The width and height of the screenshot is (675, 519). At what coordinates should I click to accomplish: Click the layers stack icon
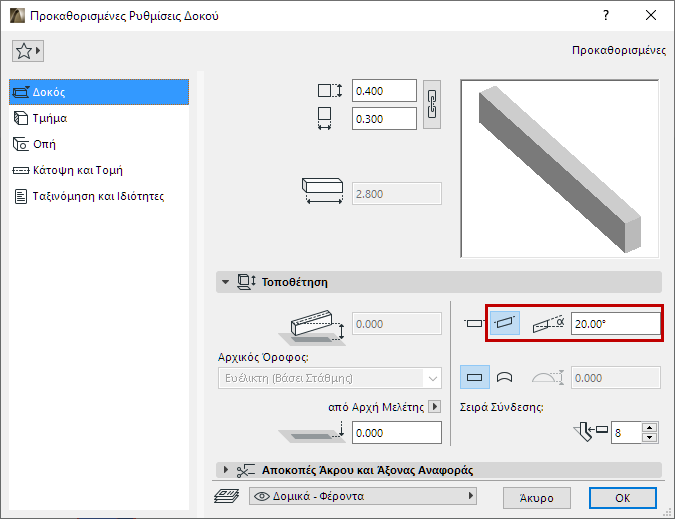pyautogui.click(x=227, y=496)
